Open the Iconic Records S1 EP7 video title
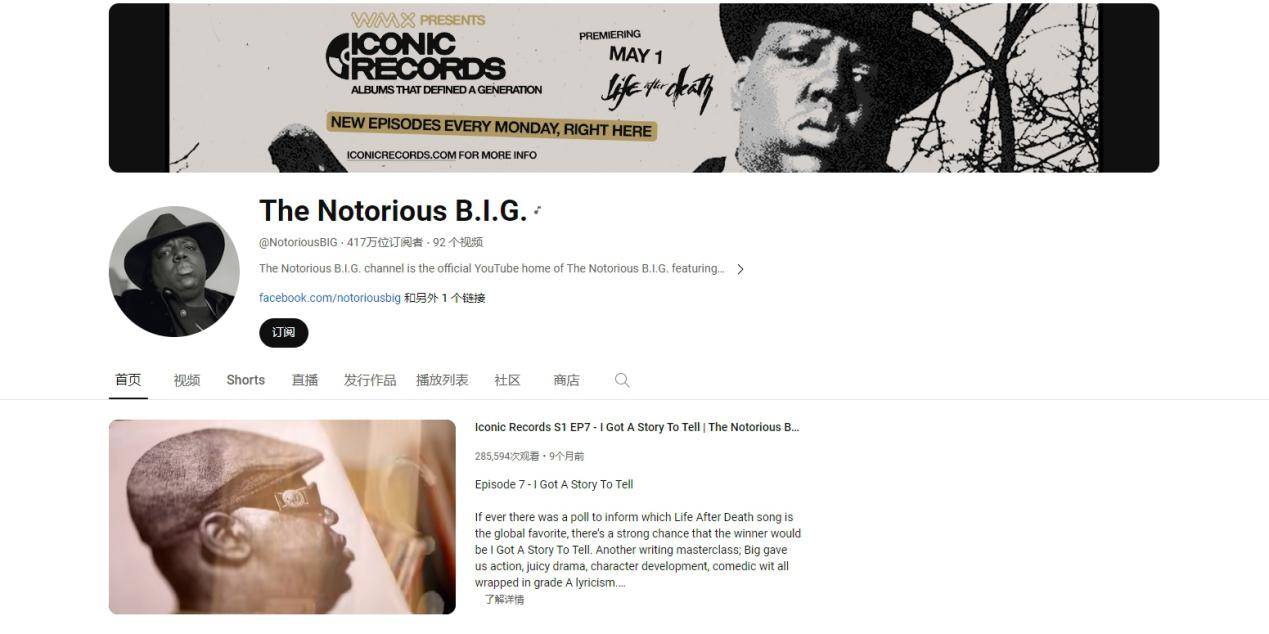This screenshot has width=1269, height=634. [x=637, y=427]
